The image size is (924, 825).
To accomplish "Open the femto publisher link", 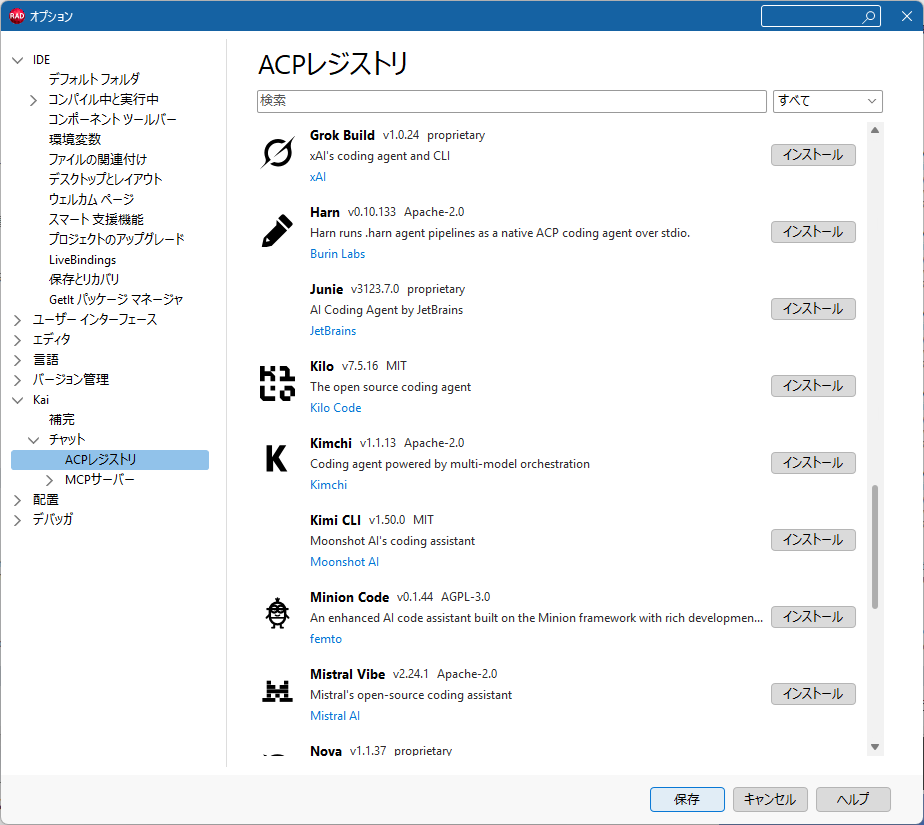I will [325, 639].
